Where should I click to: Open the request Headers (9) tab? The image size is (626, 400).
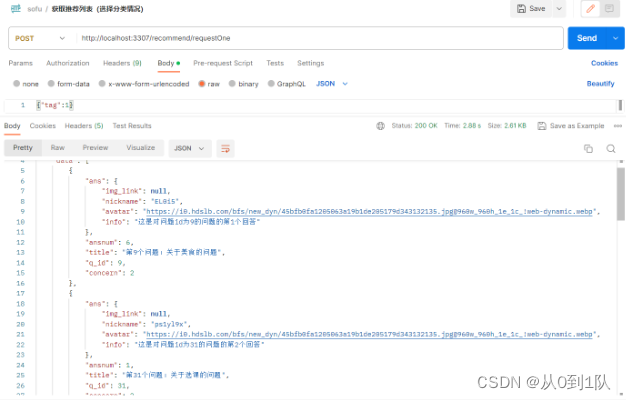click(x=122, y=63)
